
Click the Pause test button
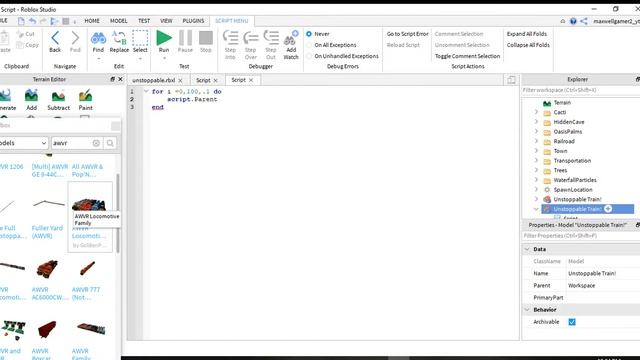coord(185,38)
